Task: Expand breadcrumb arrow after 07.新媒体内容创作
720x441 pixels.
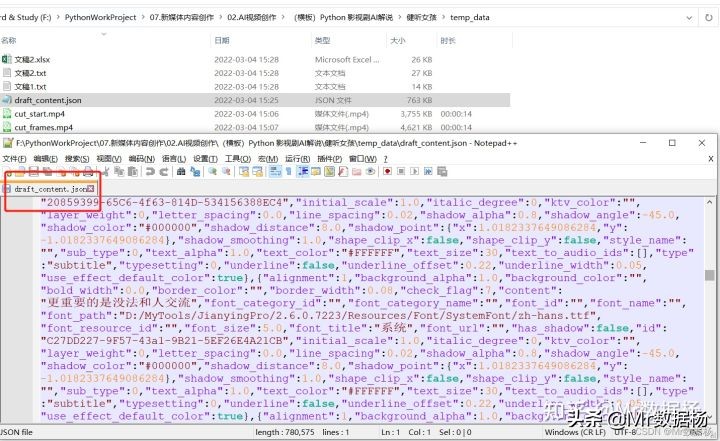Action: 220,17
